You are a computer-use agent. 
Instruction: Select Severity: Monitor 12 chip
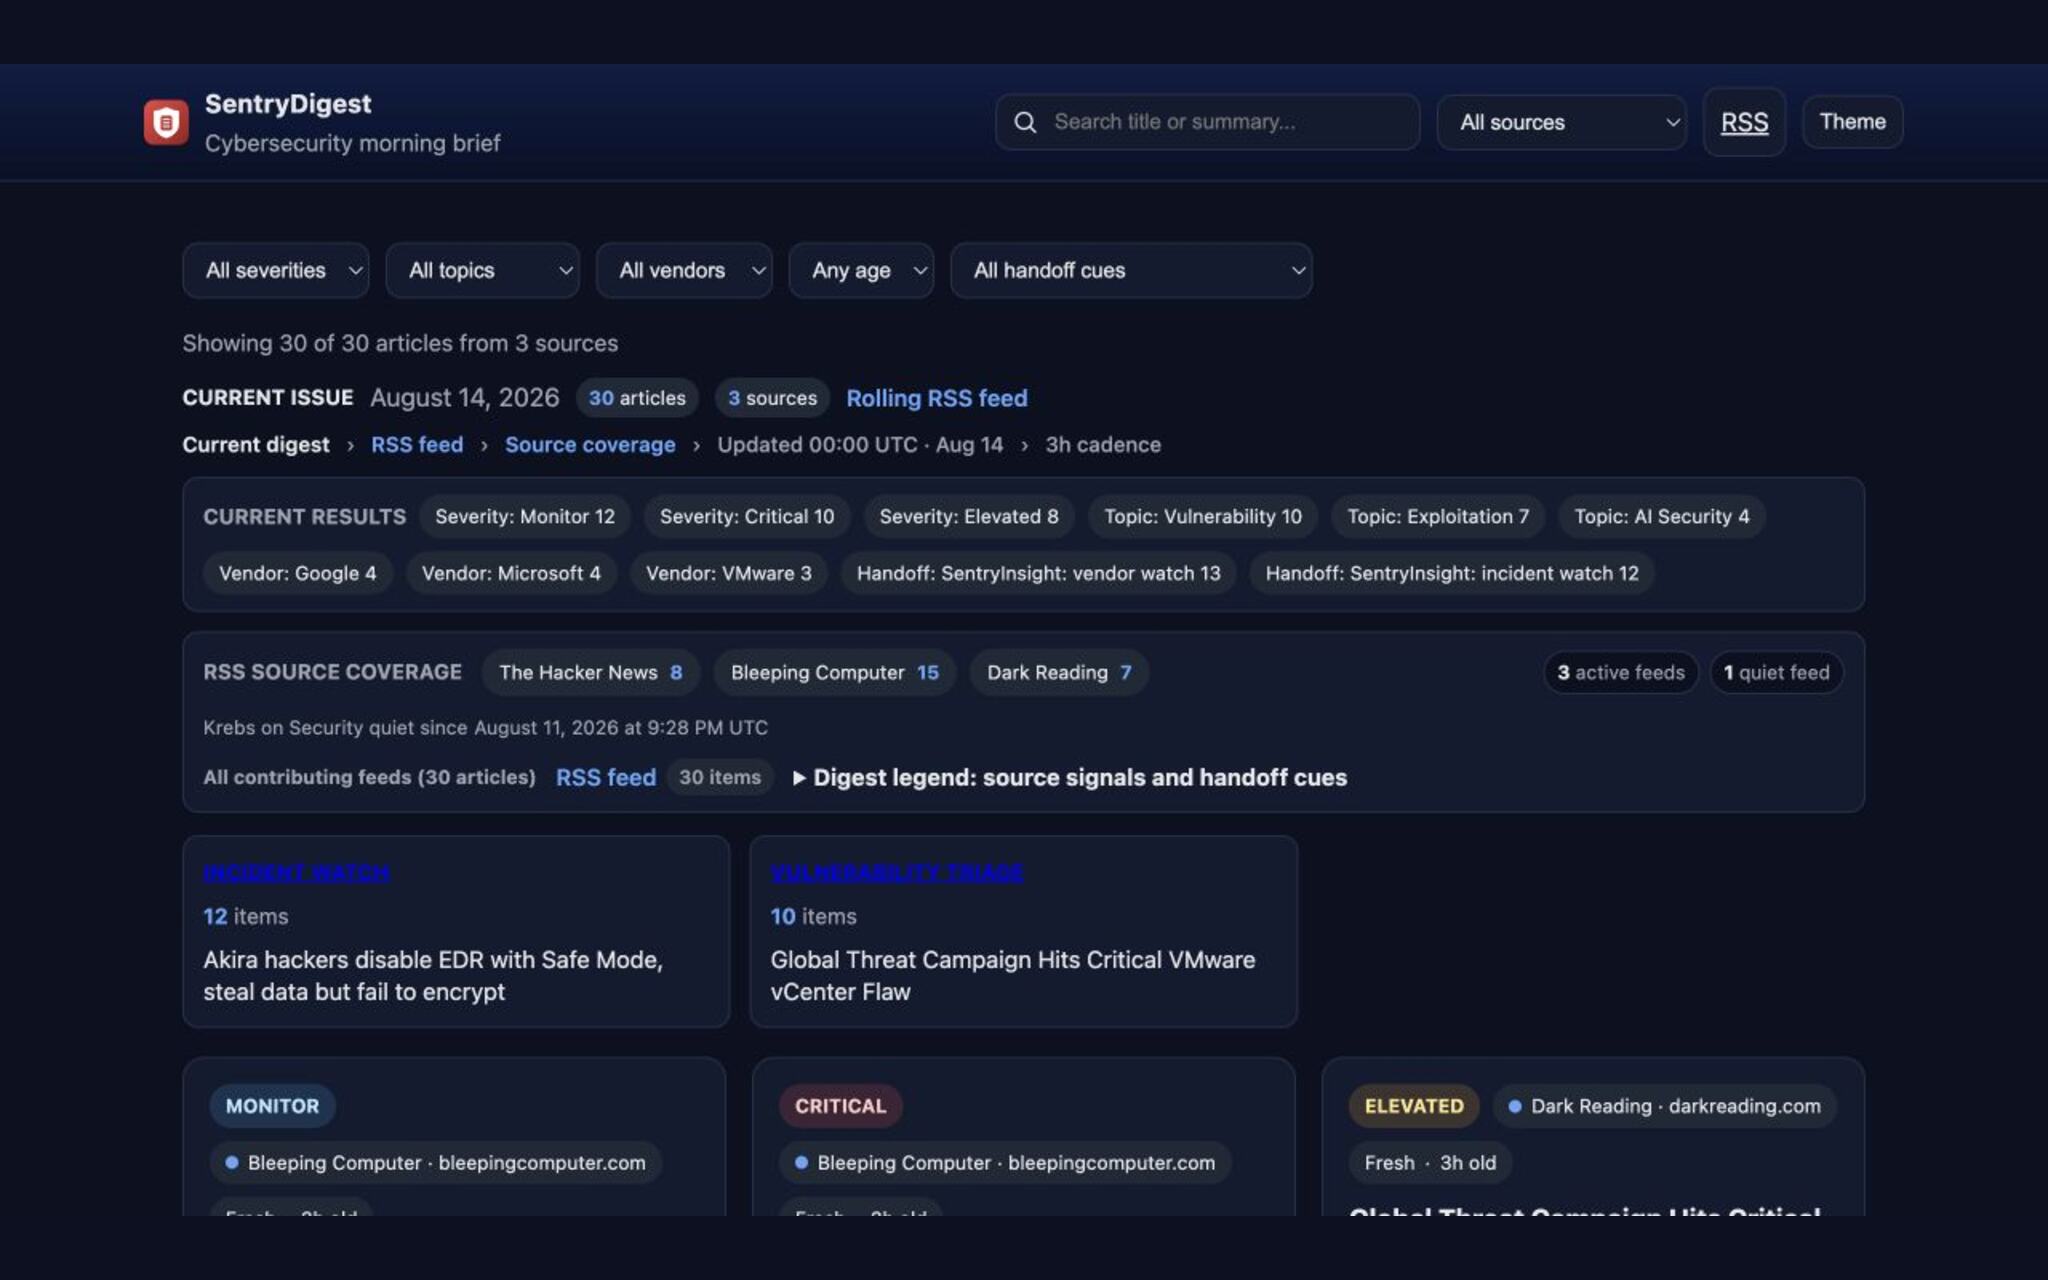(x=525, y=517)
